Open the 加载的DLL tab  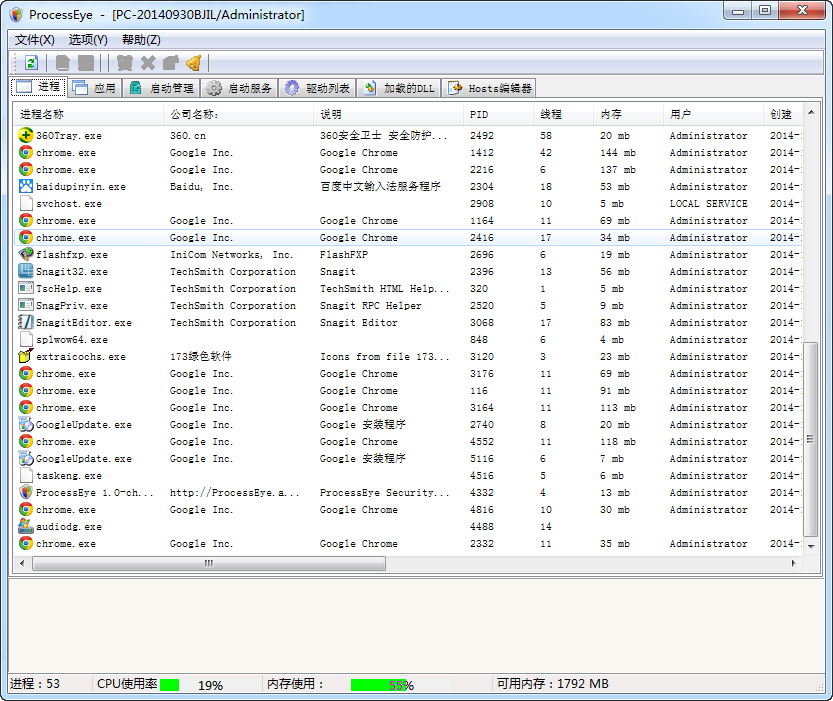pos(398,88)
